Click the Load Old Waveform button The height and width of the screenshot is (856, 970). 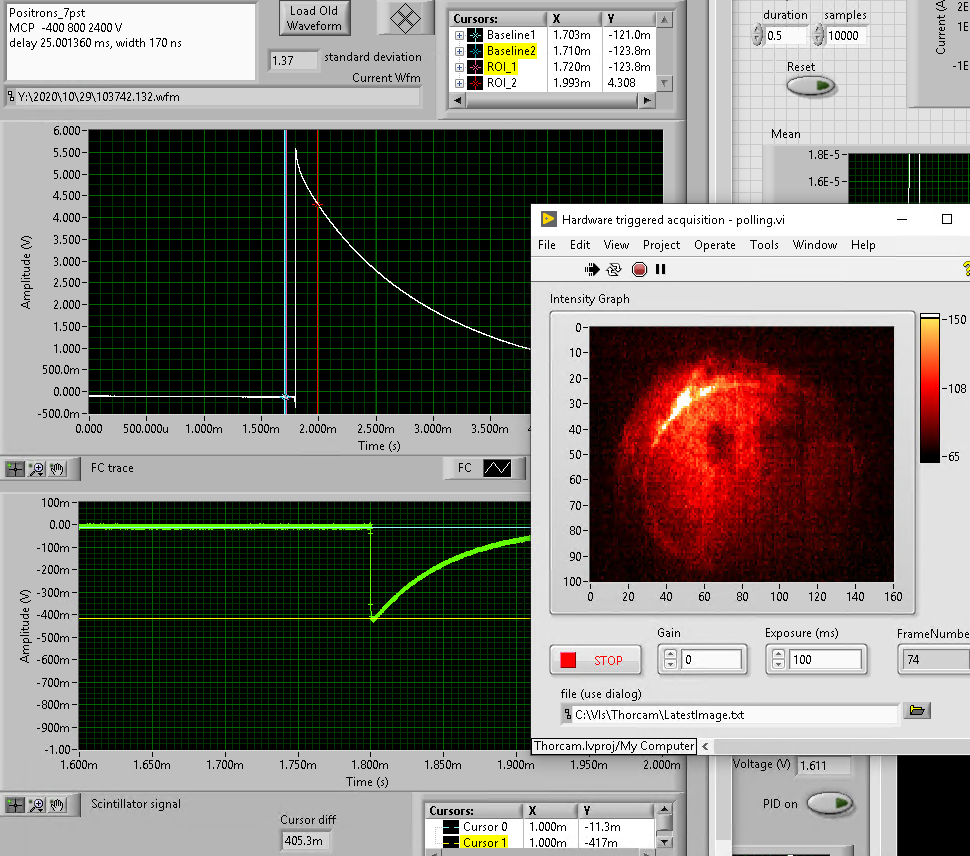coord(315,19)
